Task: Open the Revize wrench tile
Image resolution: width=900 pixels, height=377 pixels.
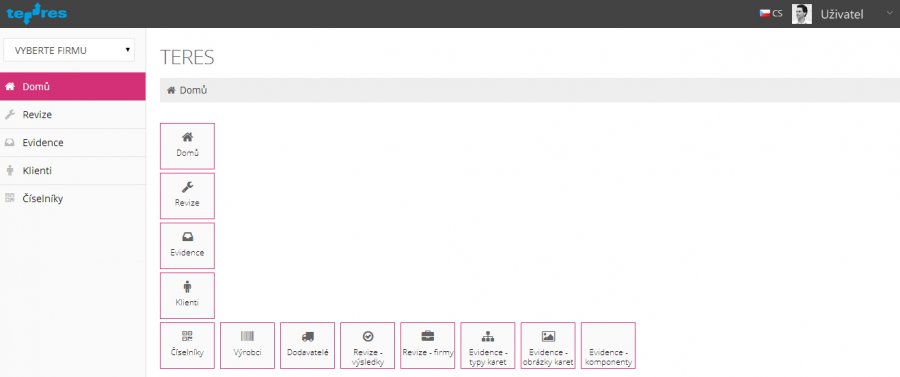Action: tap(187, 196)
